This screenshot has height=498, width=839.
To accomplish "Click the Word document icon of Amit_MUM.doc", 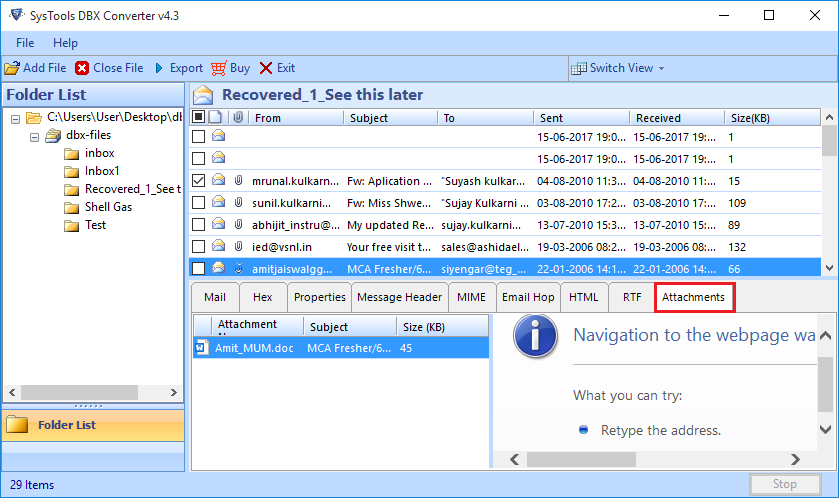I will point(201,348).
